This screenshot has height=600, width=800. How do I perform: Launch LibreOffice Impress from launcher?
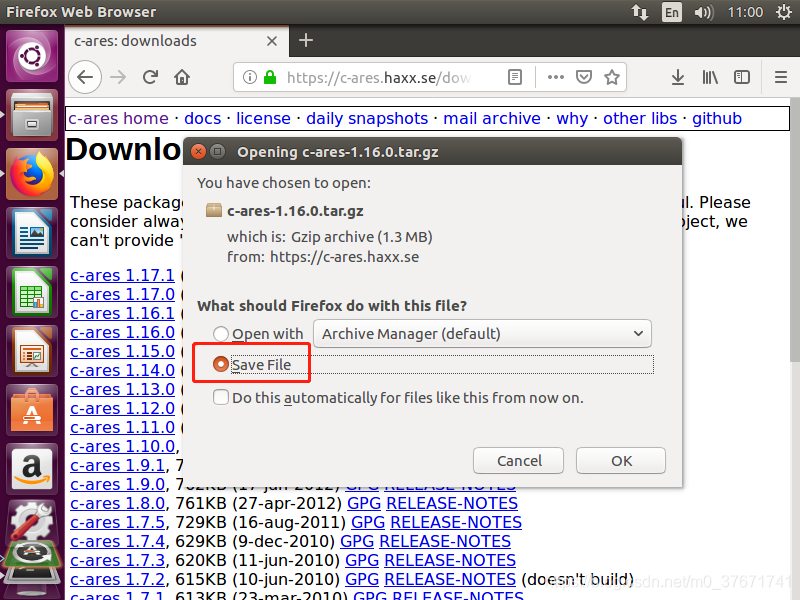coord(32,352)
